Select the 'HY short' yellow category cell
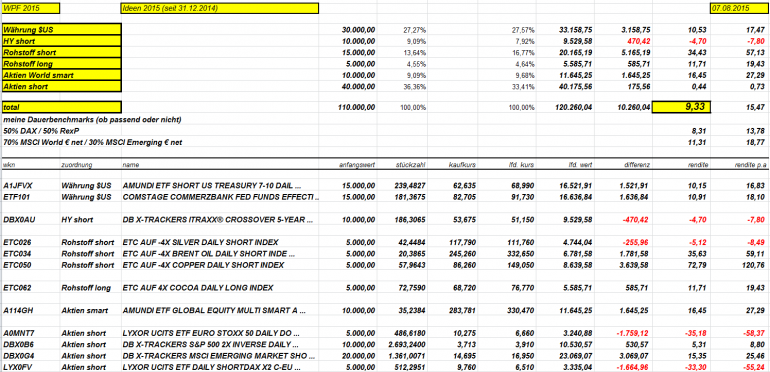Viewport: 770px width, 372px height. [x=61, y=41]
